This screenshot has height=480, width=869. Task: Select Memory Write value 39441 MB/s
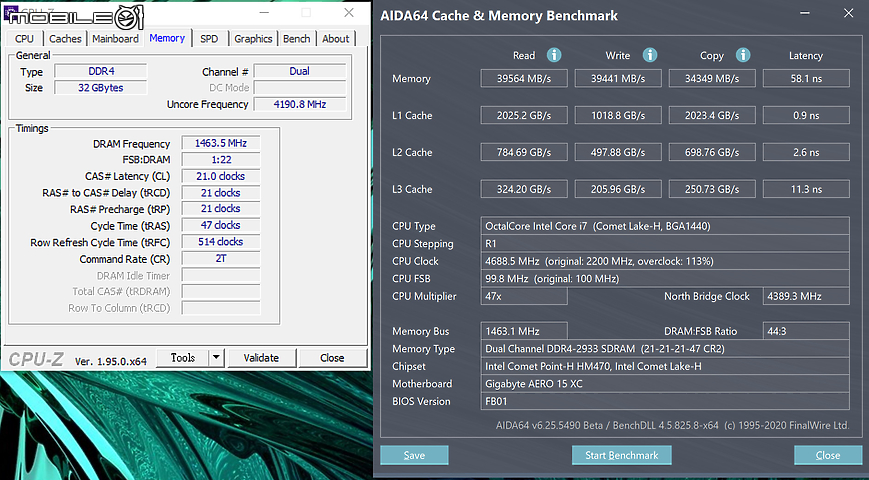(x=618, y=79)
